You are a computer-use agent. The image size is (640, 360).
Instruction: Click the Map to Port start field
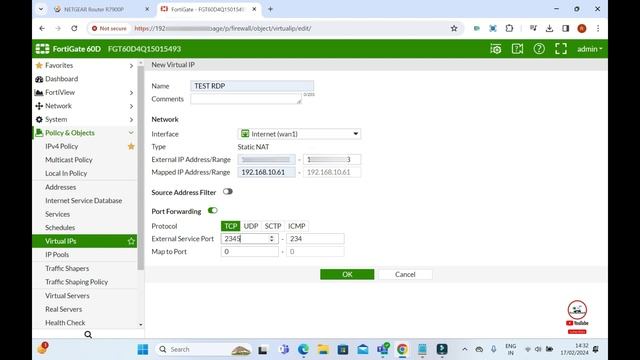click(x=250, y=252)
